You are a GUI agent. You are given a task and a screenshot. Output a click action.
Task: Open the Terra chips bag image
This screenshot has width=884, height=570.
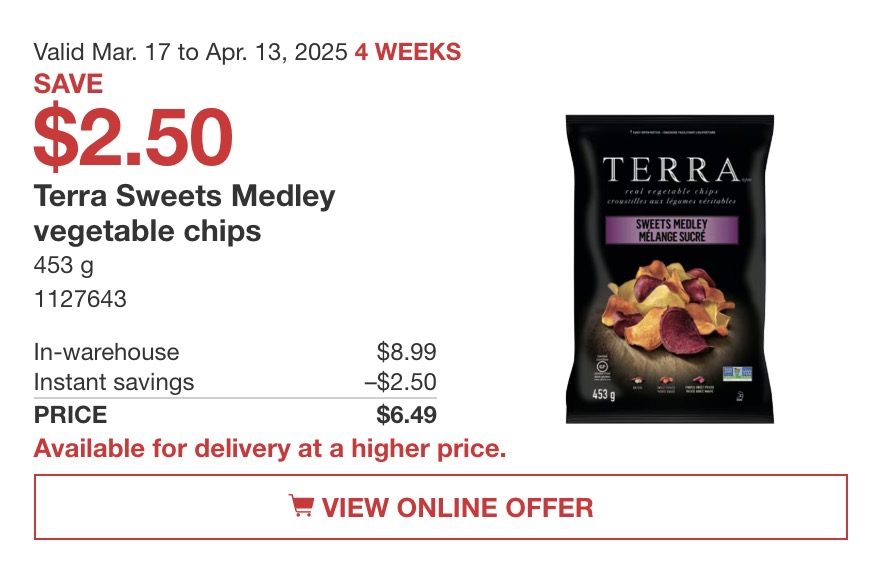pyautogui.click(x=670, y=269)
